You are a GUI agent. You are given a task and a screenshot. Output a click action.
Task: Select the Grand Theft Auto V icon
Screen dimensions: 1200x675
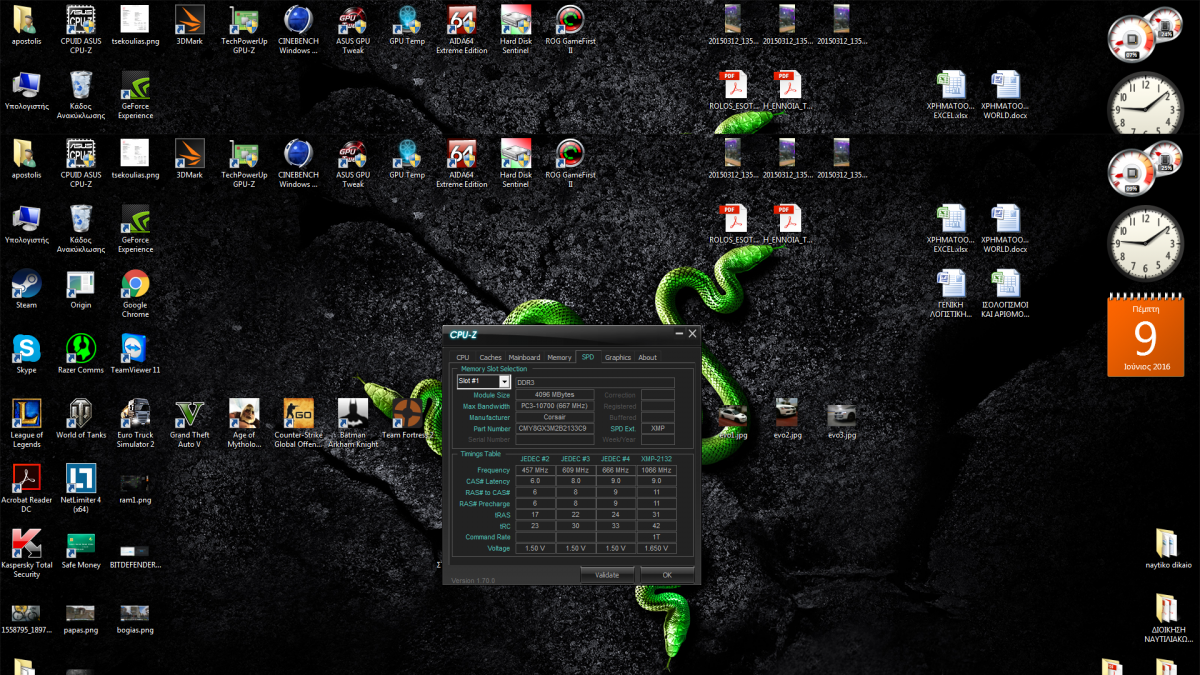click(x=190, y=423)
